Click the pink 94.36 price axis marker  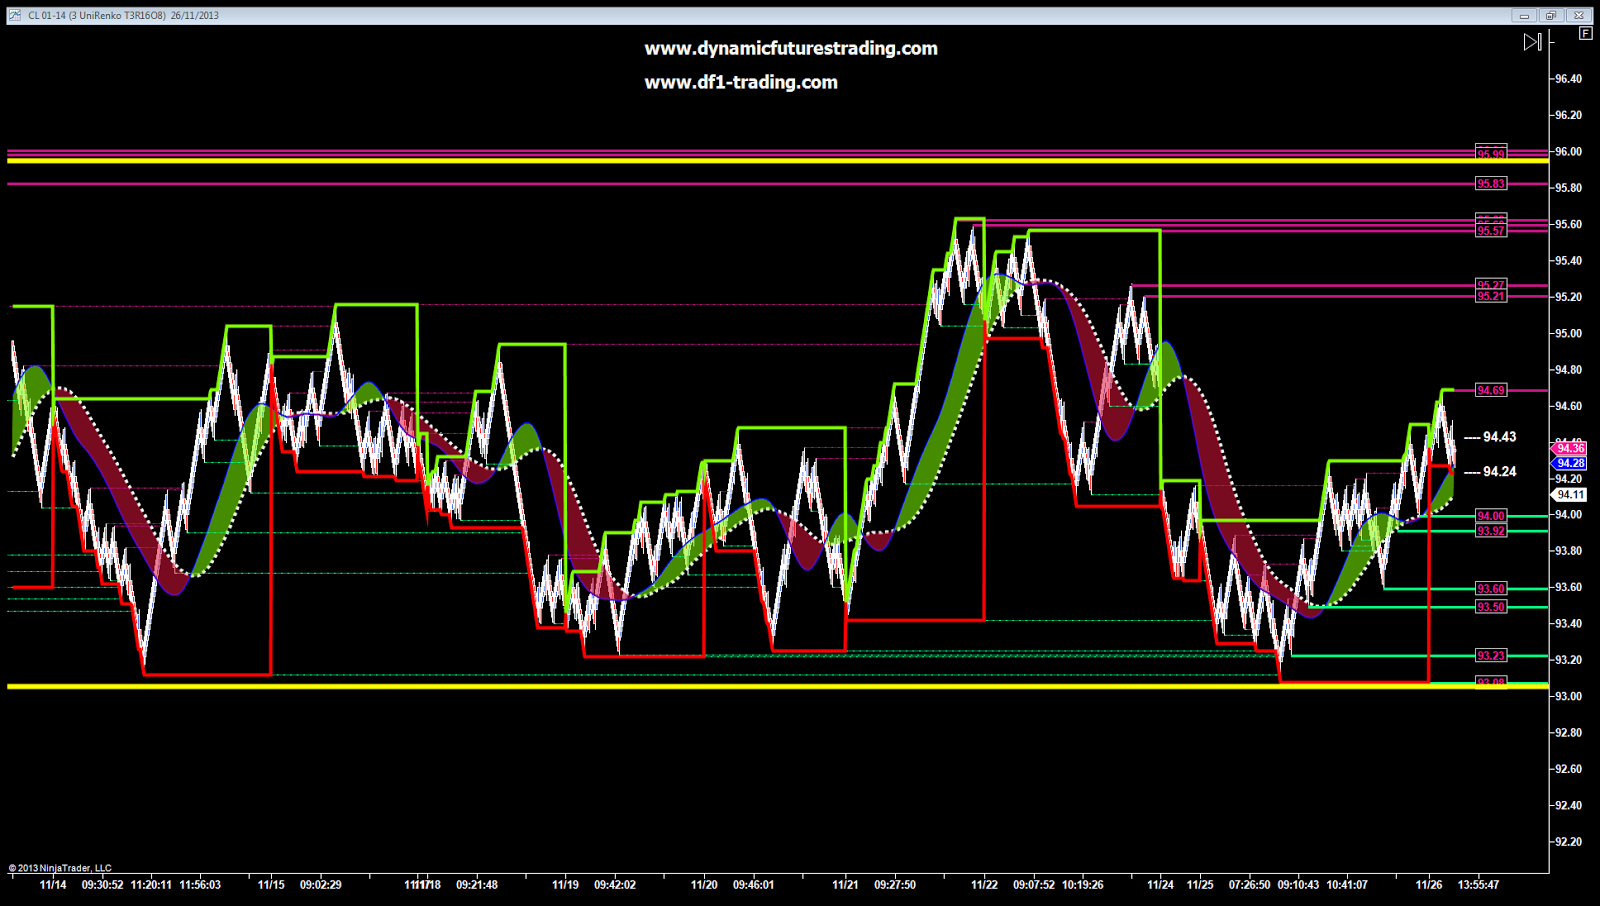[x=1570, y=449]
